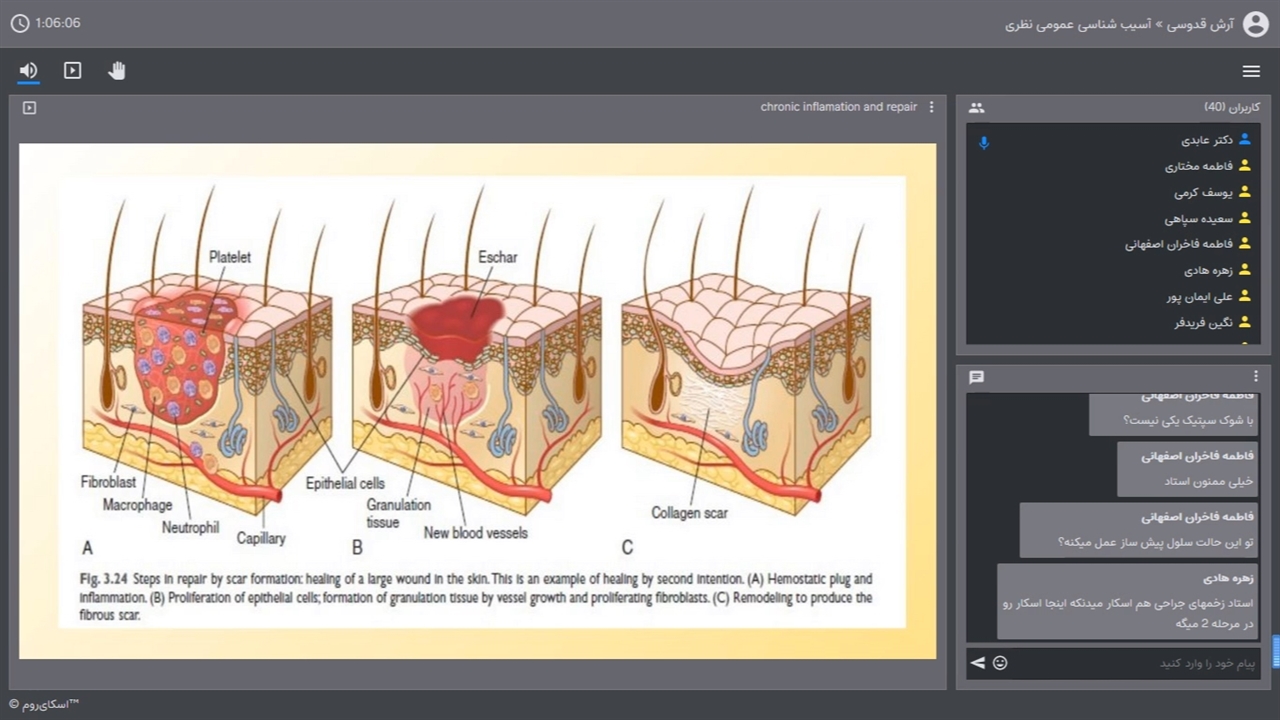Toggle دکتر عابدی's microphone icon
The height and width of the screenshot is (720, 1280).
(984, 143)
